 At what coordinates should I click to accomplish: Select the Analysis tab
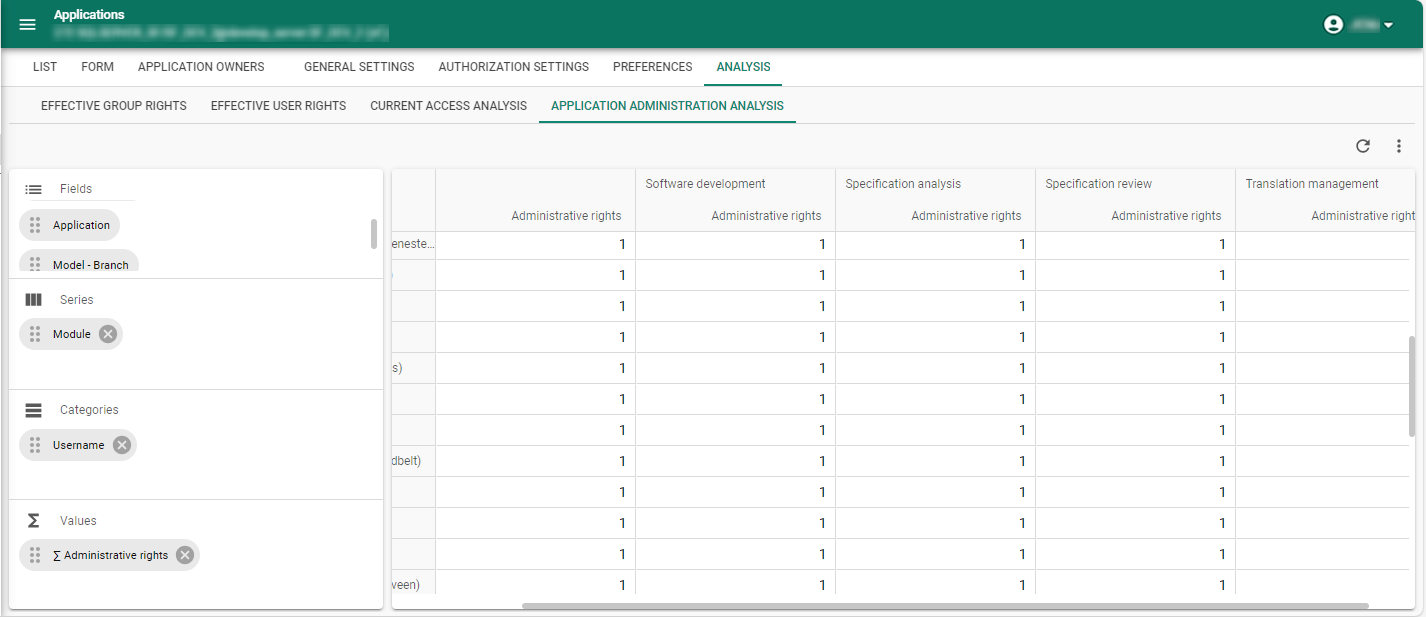coord(744,67)
